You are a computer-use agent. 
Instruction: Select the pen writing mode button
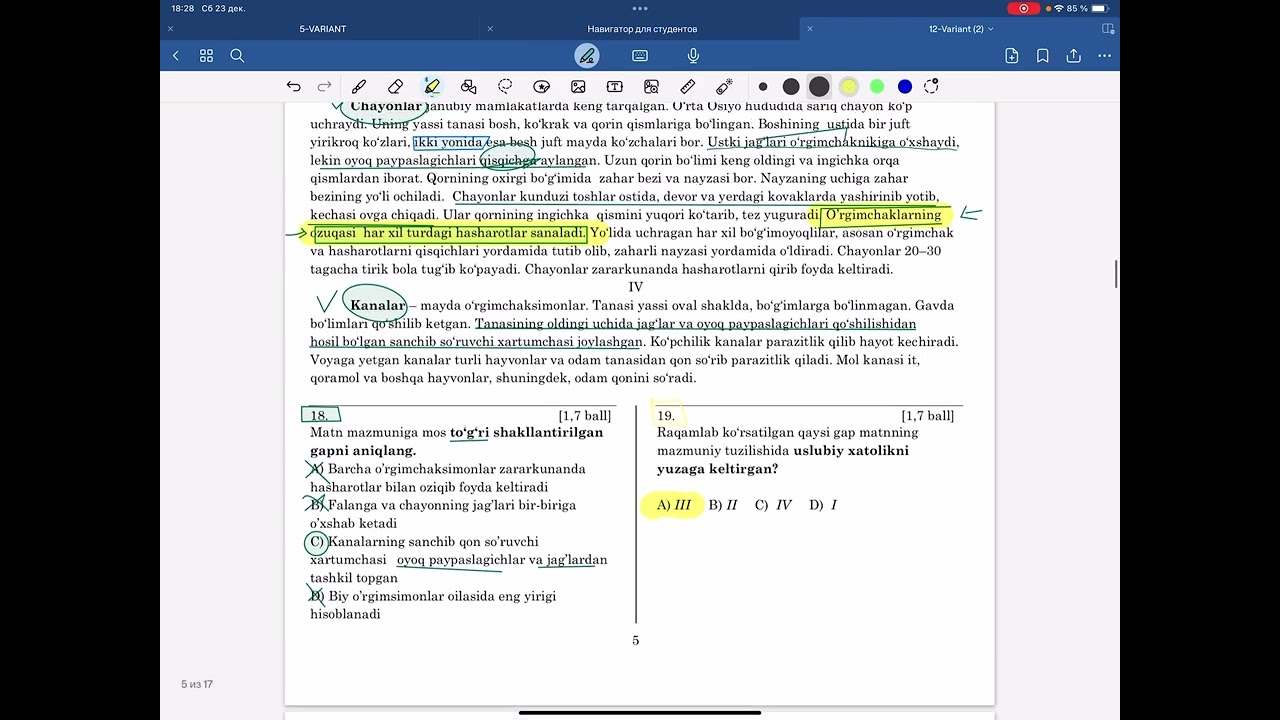[x=587, y=56]
